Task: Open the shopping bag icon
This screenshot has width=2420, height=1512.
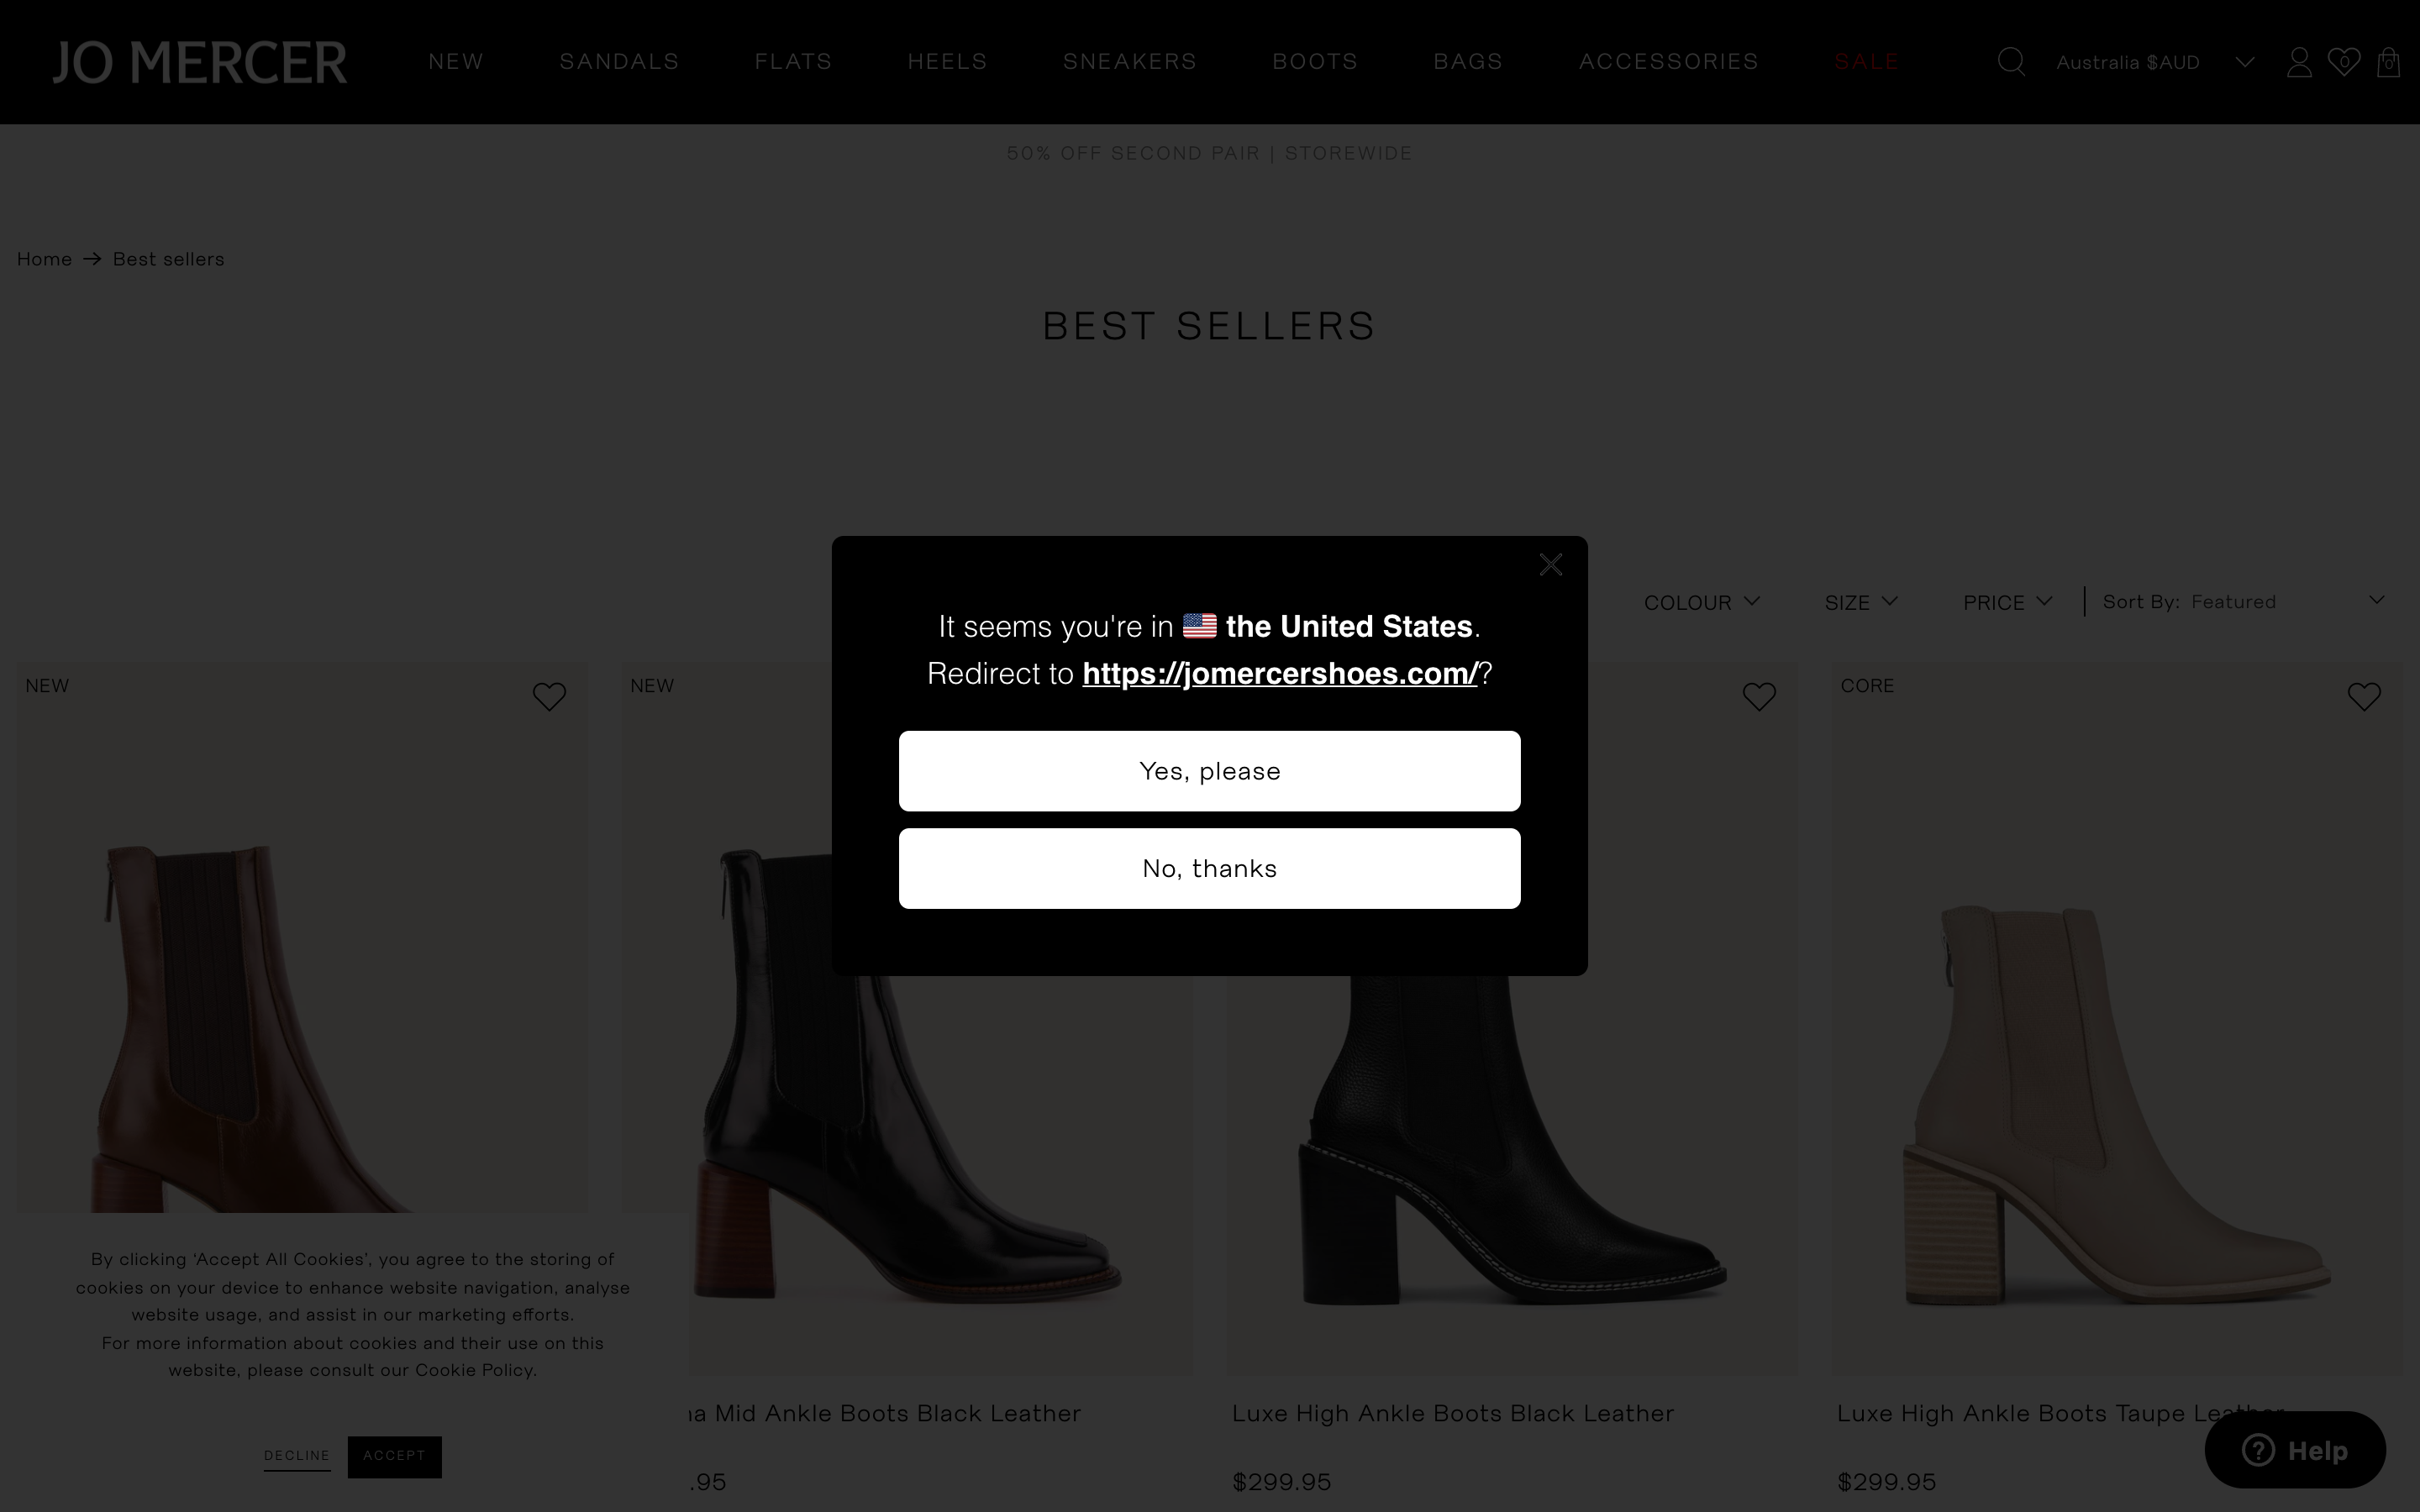Action: tap(2389, 62)
